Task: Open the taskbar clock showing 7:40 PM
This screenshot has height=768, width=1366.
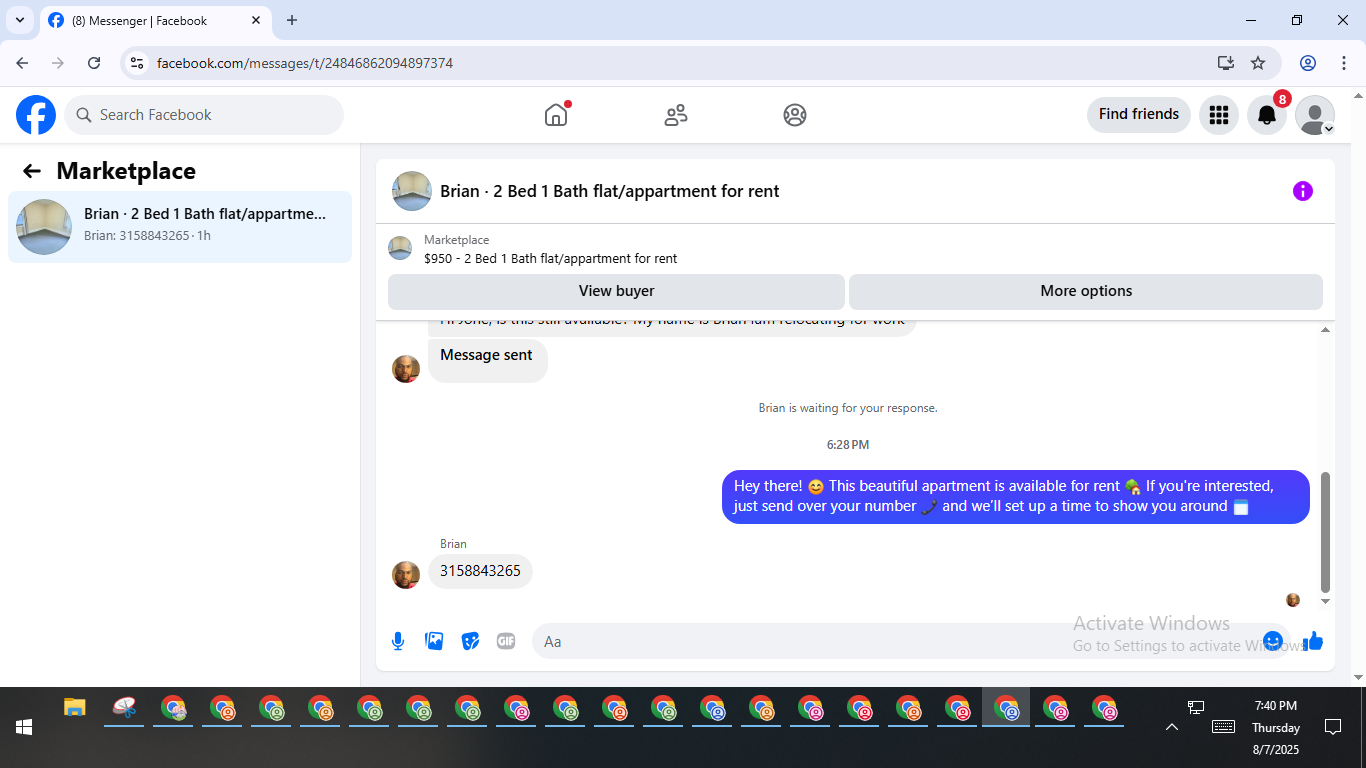Action: click(1276, 727)
